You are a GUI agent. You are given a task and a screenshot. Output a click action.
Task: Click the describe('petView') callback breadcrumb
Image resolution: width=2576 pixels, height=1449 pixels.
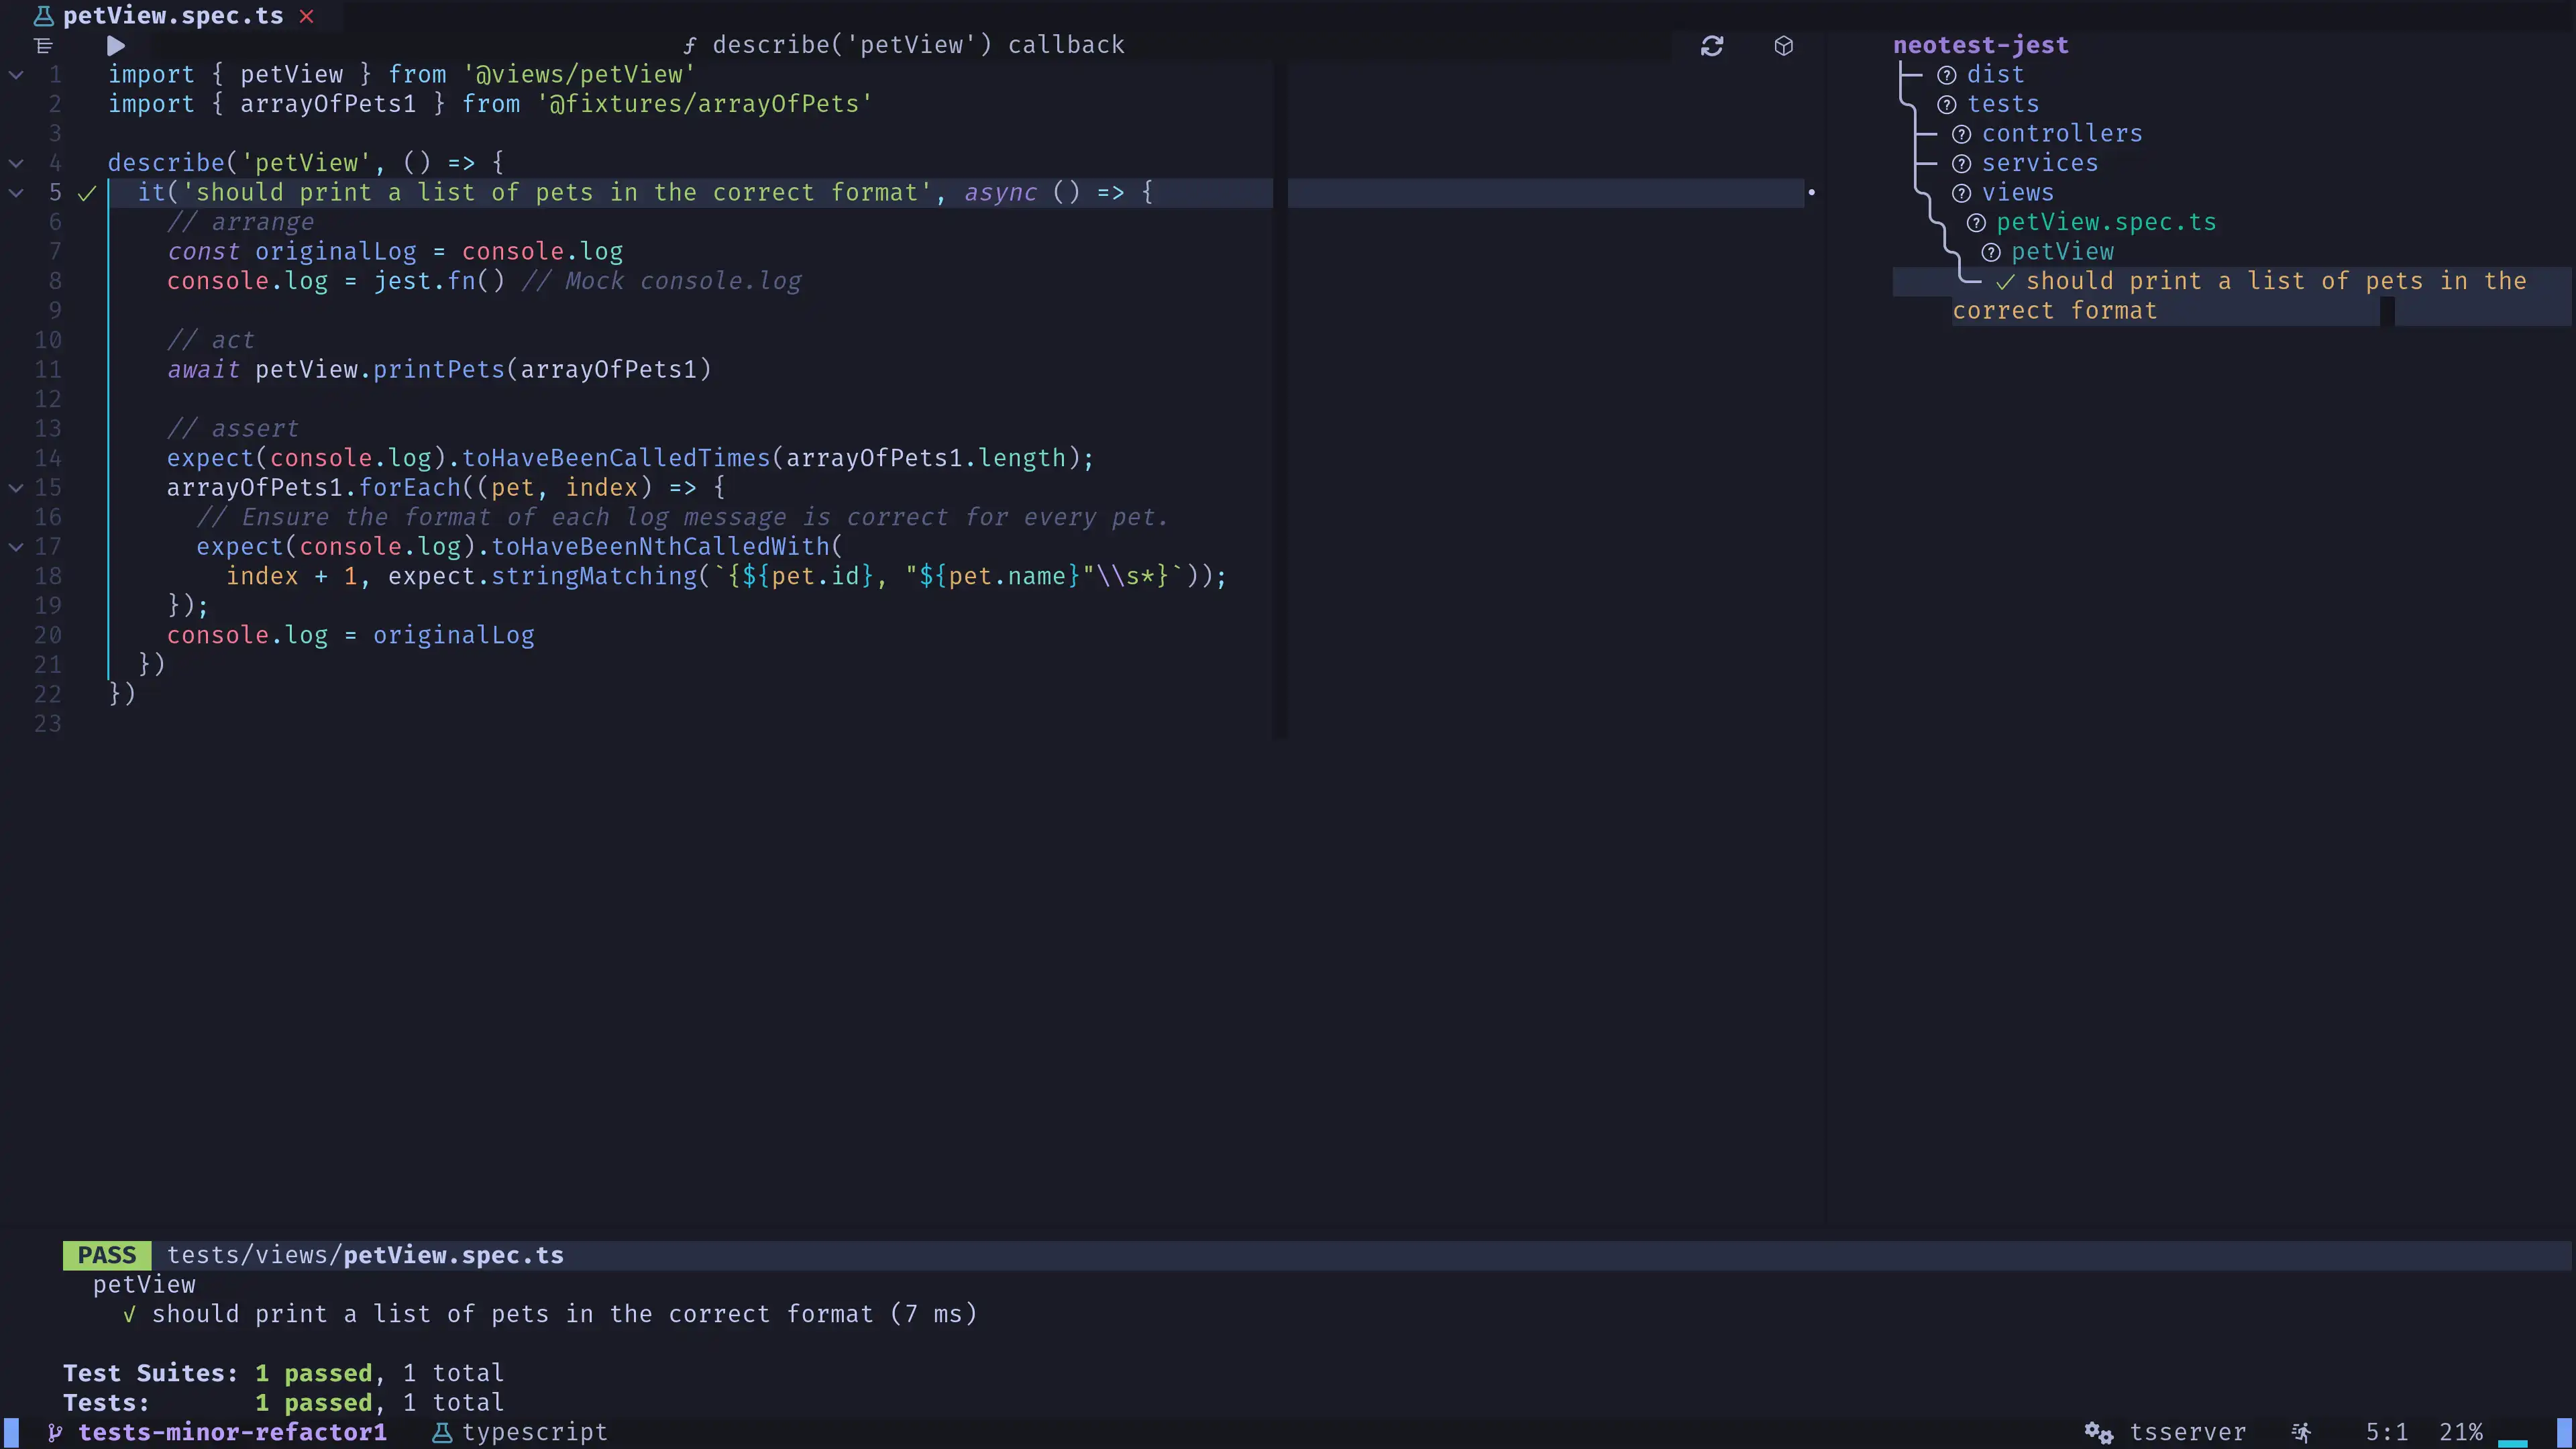point(919,45)
